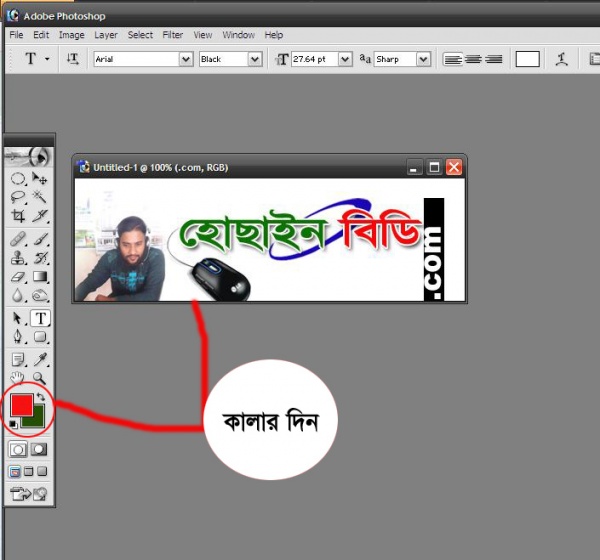Align text center
600x560 pixels.
pyautogui.click(x=473, y=59)
